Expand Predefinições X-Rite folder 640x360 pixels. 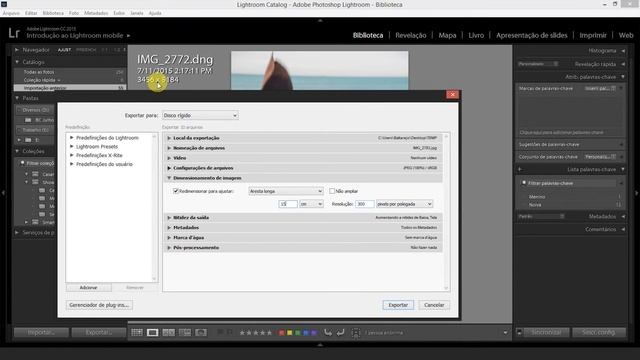[72, 155]
